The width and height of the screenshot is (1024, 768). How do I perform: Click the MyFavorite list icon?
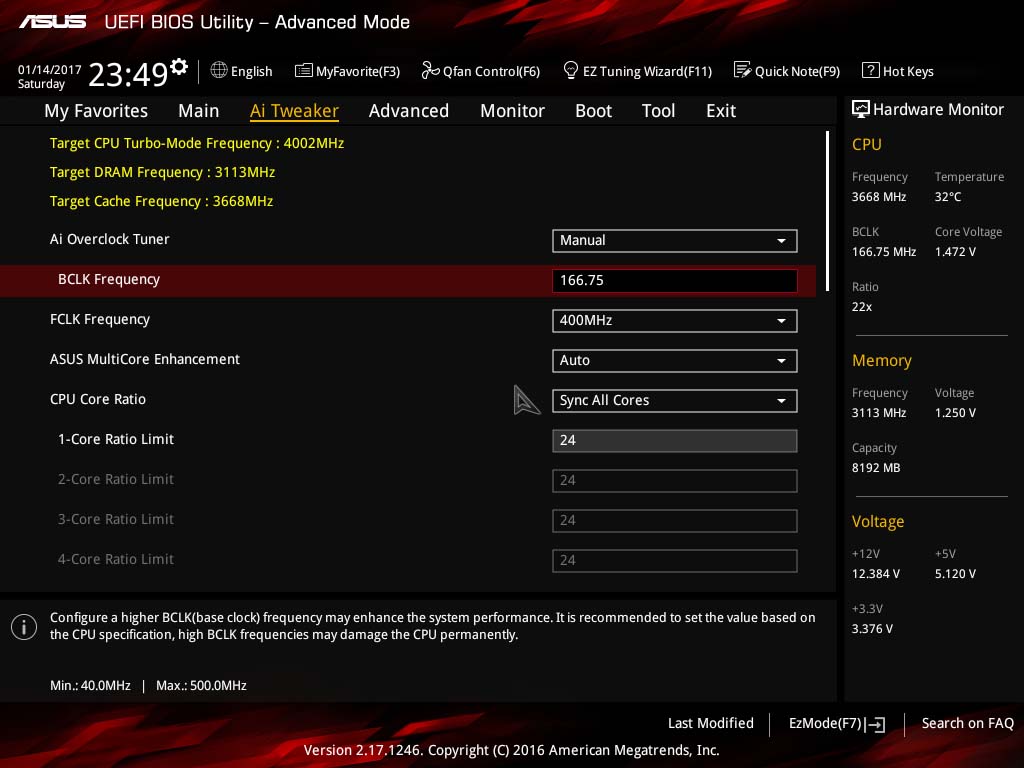pos(304,71)
